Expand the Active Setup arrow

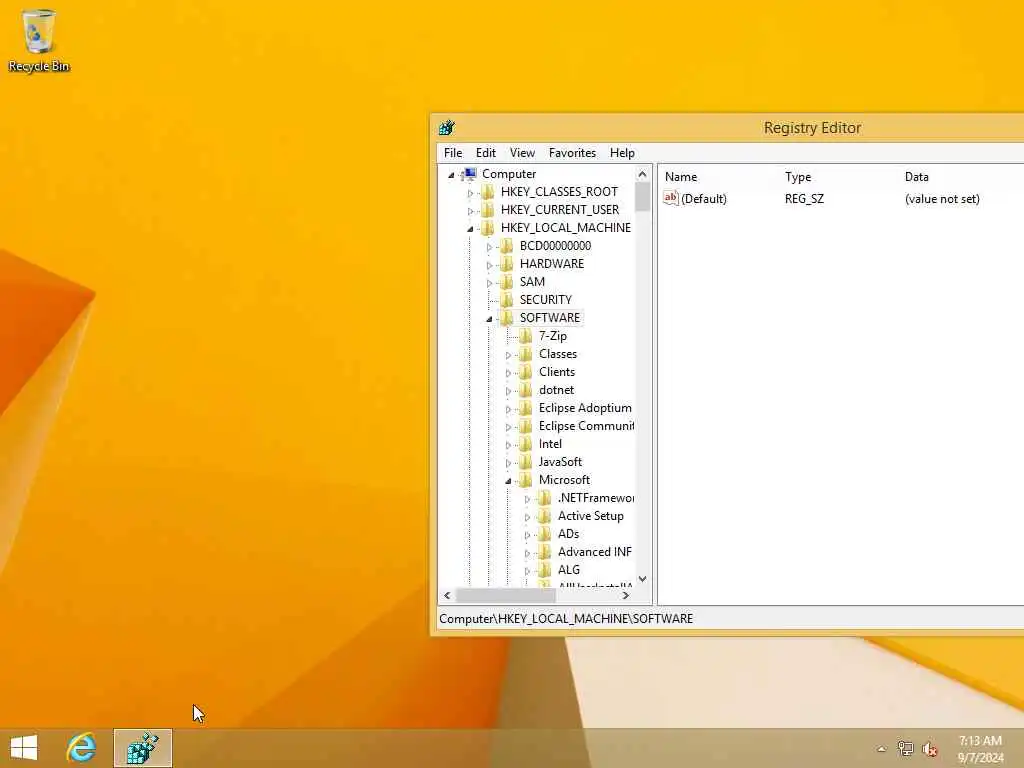(x=527, y=517)
